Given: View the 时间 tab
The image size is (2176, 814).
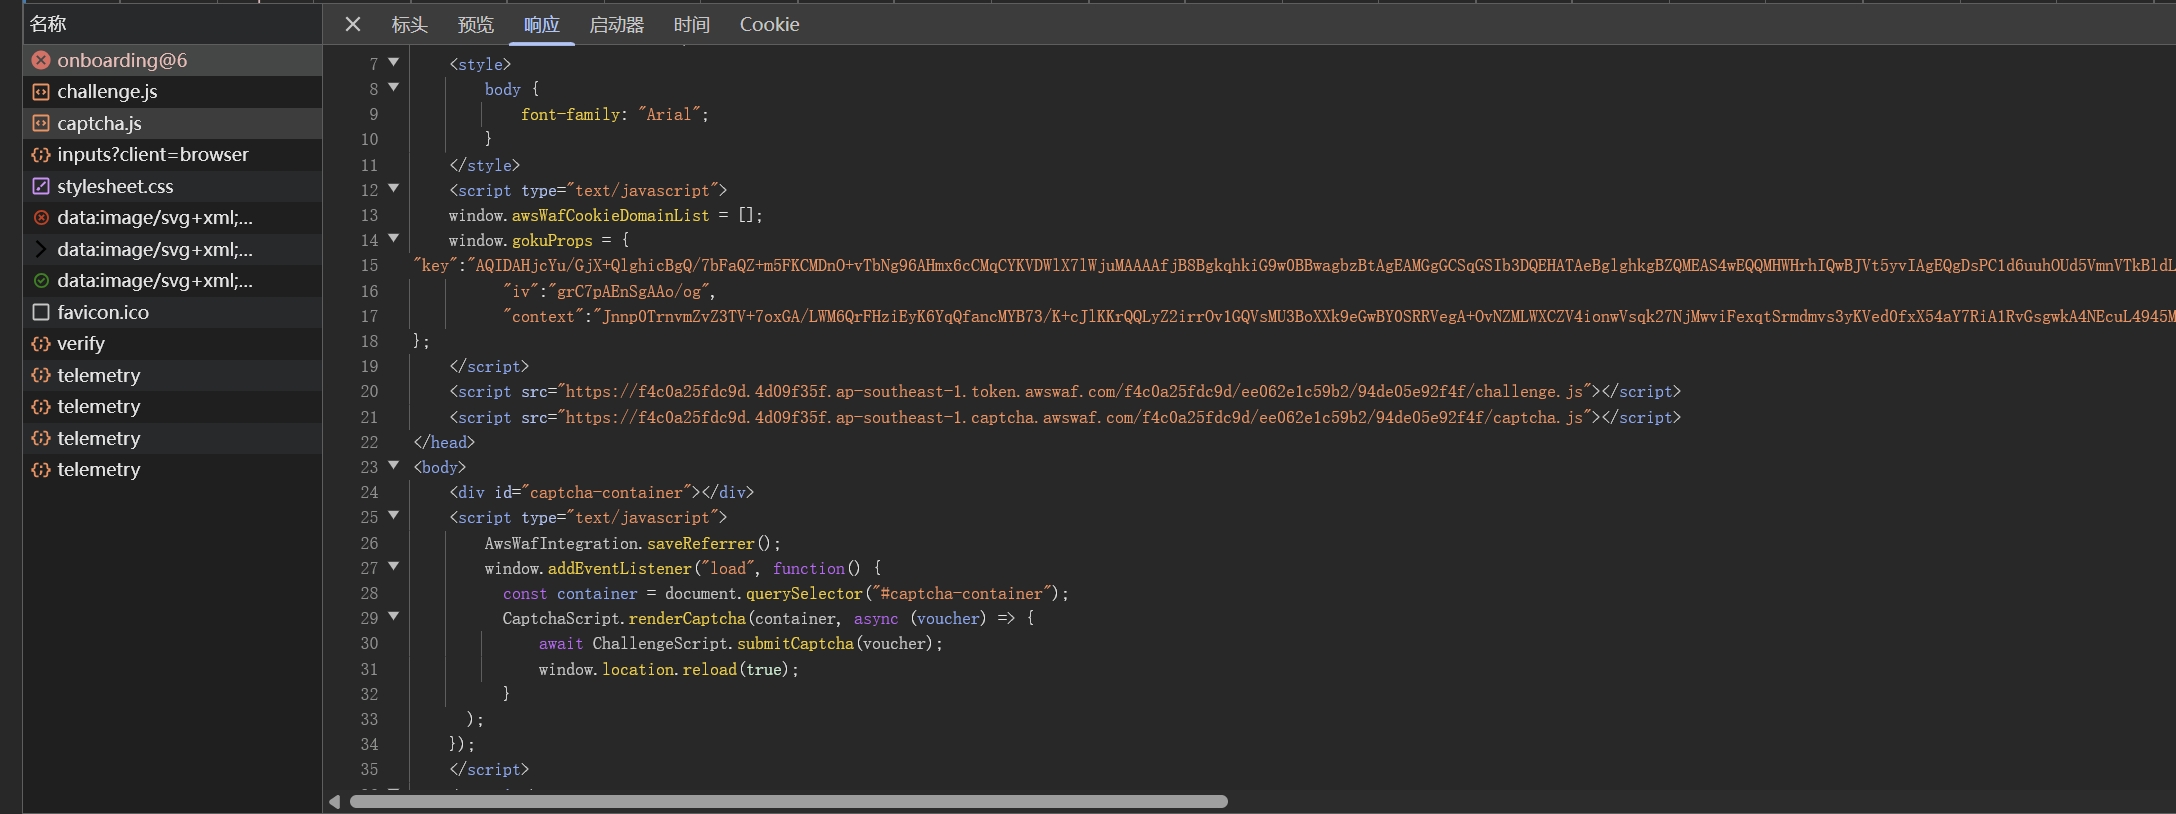Looking at the screenshot, I should tap(692, 24).
